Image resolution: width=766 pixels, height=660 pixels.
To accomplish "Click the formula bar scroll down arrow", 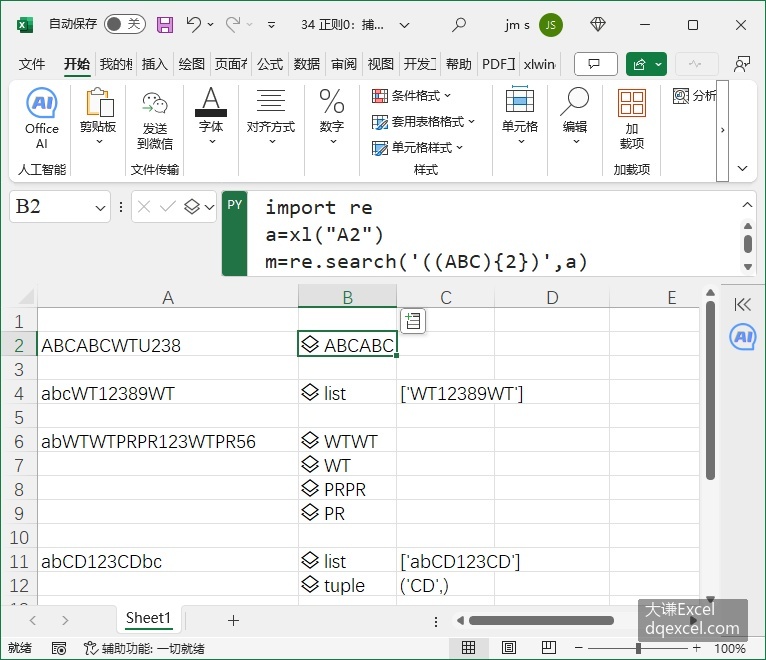I will click(x=747, y=266).
